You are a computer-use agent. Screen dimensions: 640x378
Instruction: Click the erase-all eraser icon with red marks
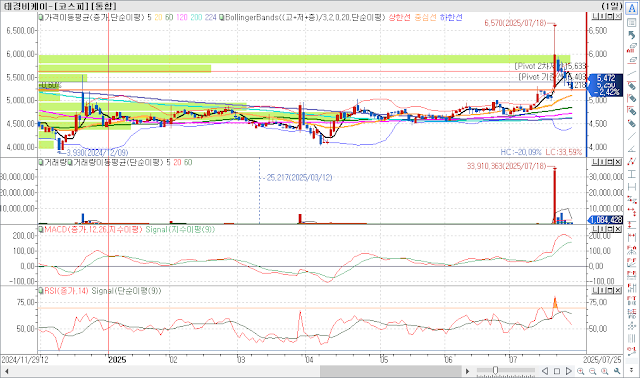pos(631,48)
